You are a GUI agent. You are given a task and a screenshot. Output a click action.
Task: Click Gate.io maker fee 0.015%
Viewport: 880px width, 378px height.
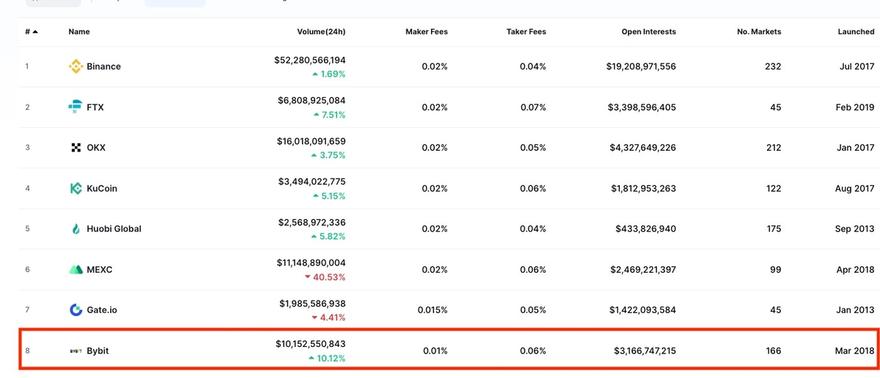[433, 310]
